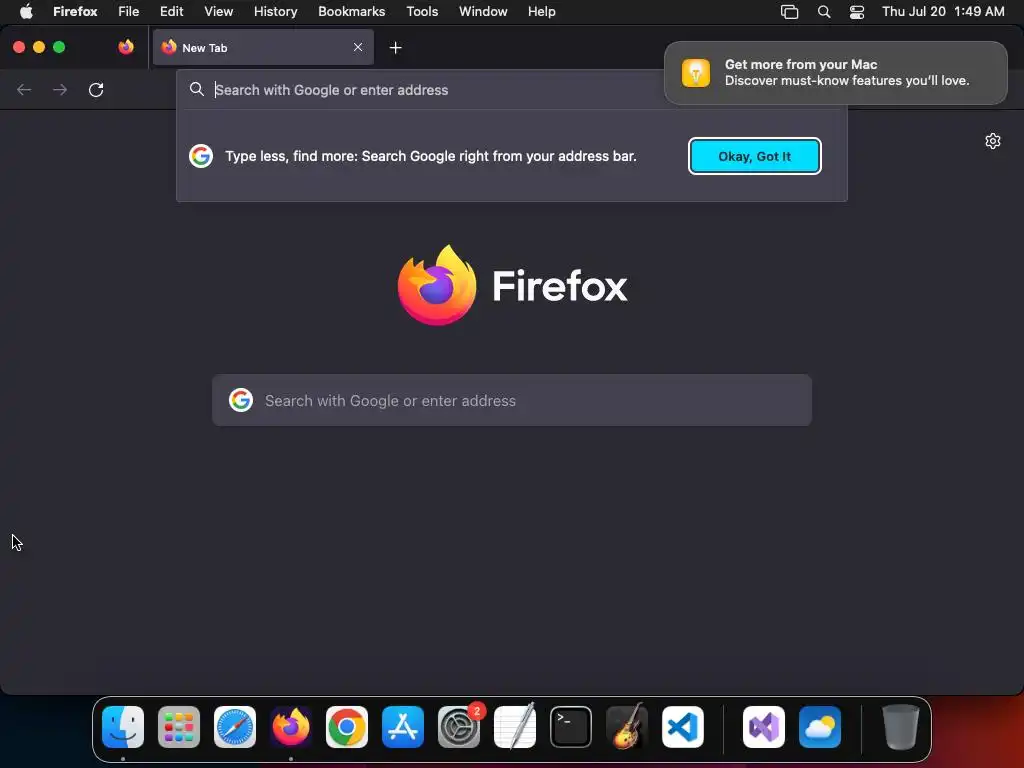The width and height of the screenshot is (1024, 768).
Task: Open the Firefox application menu
Action: (x=75, y=11)
